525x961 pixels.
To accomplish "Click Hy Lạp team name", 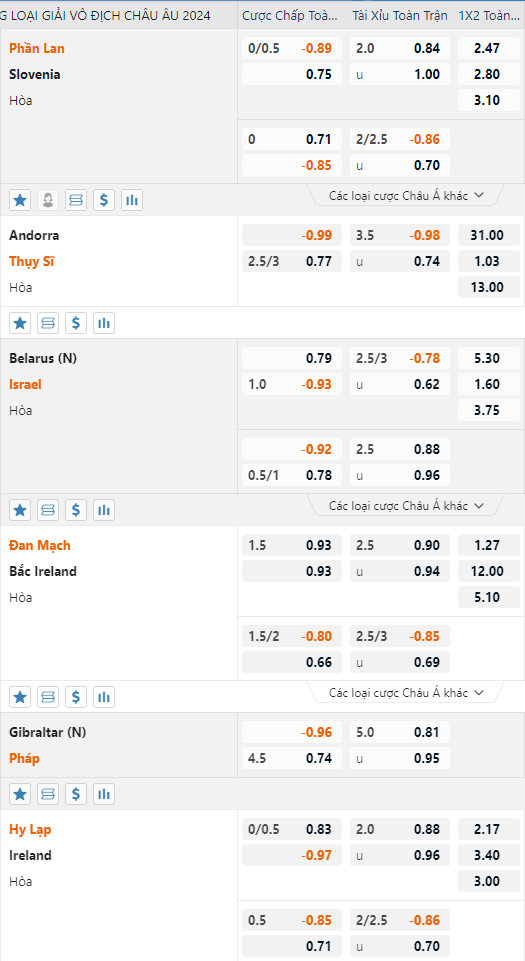I will pyautogui.click(x=30, y=829).
